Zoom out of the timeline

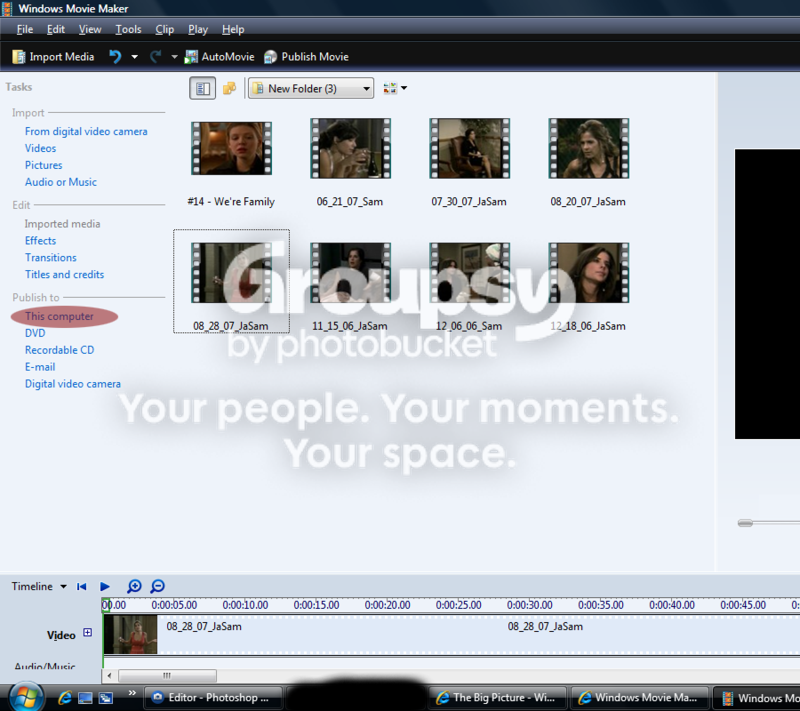point(158,587)
